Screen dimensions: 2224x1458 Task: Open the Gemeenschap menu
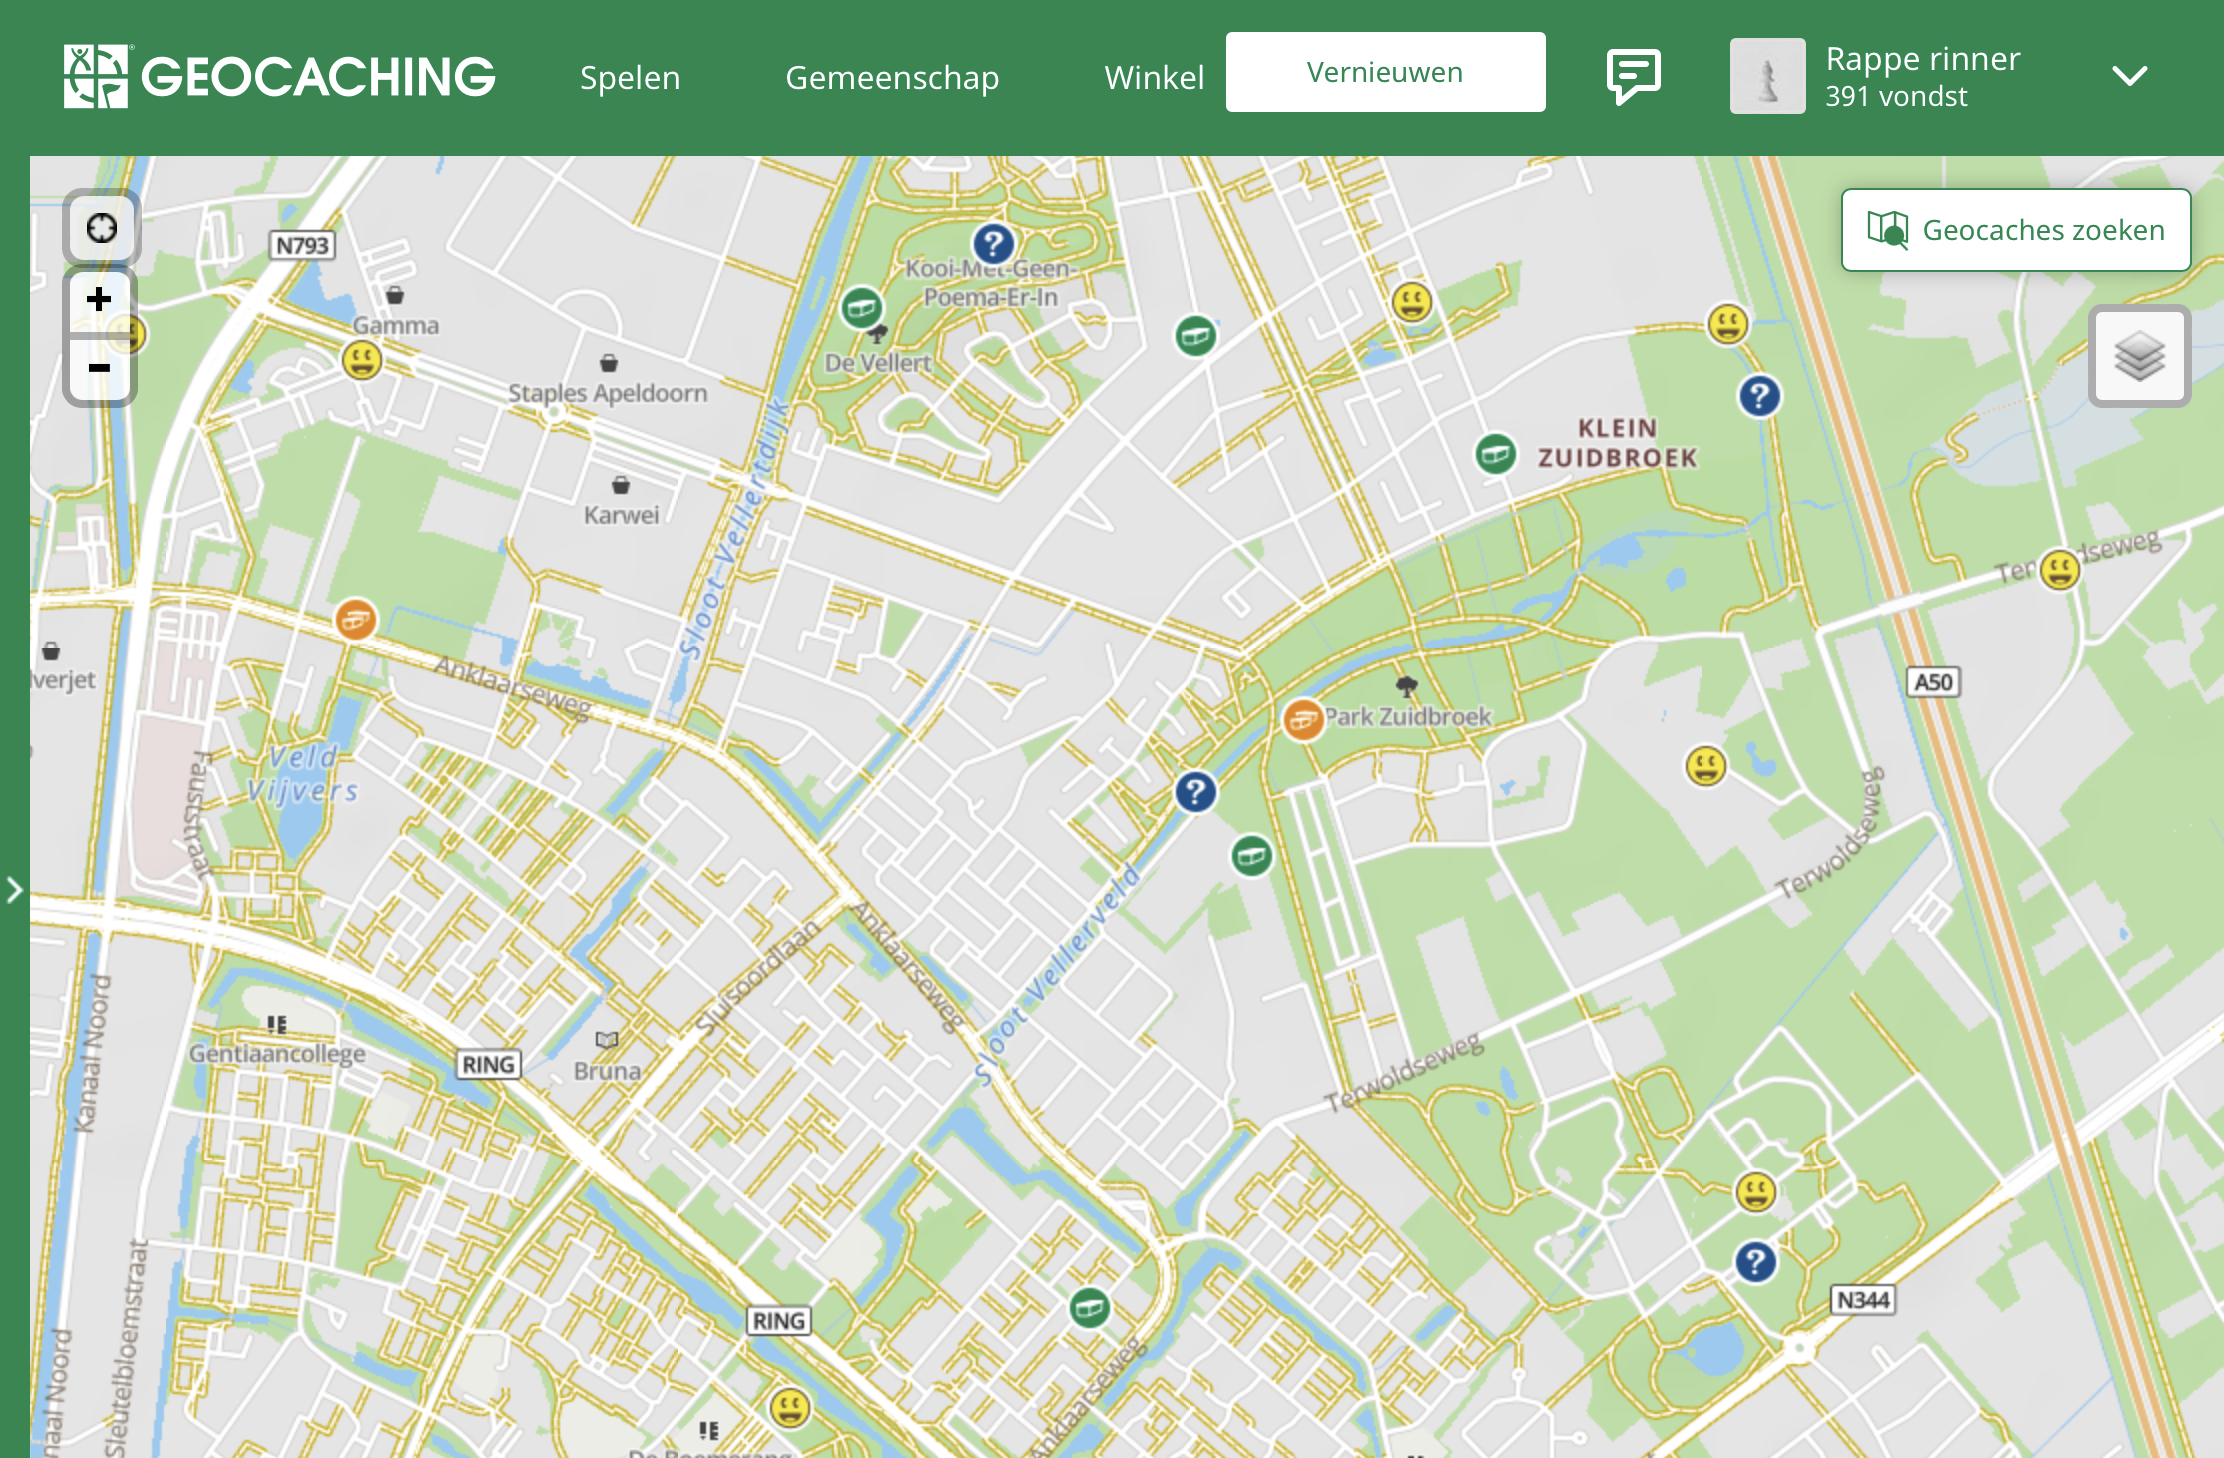coord(892,78)
